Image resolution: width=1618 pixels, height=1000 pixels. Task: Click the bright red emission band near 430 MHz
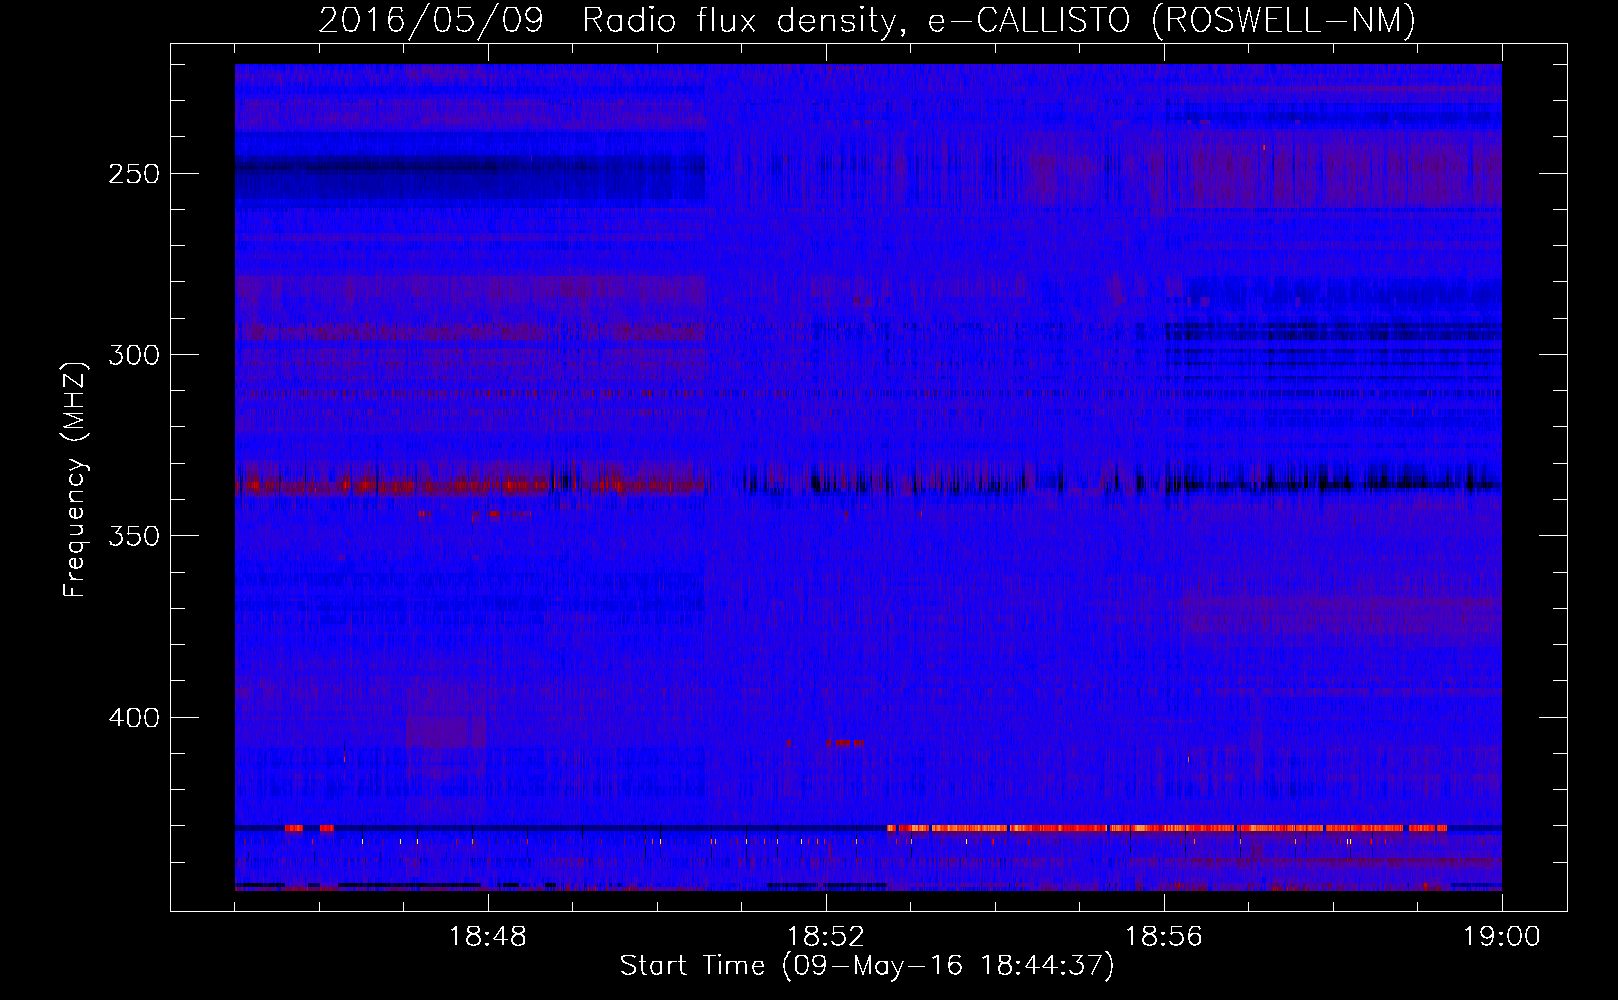(x=1167, y=828)
